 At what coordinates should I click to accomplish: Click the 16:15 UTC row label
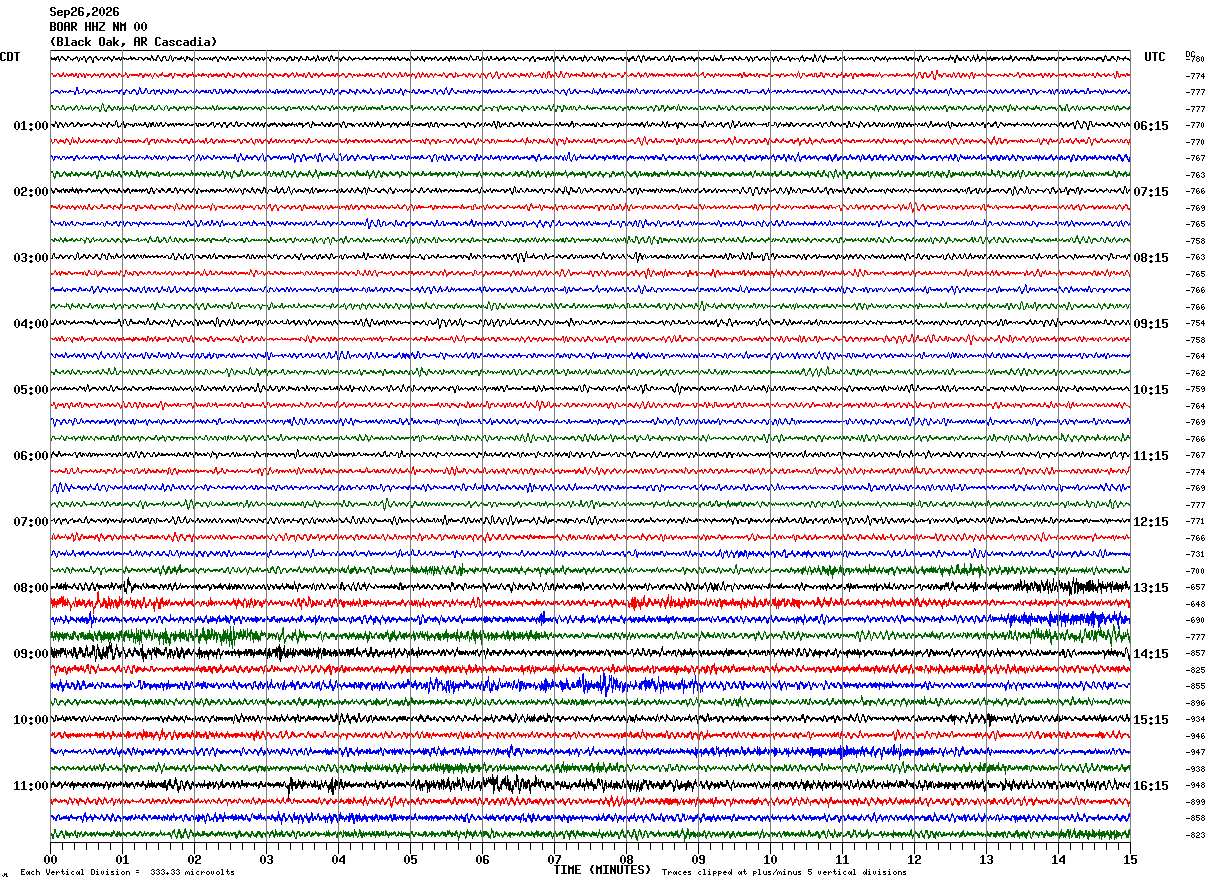(1151, 786)
